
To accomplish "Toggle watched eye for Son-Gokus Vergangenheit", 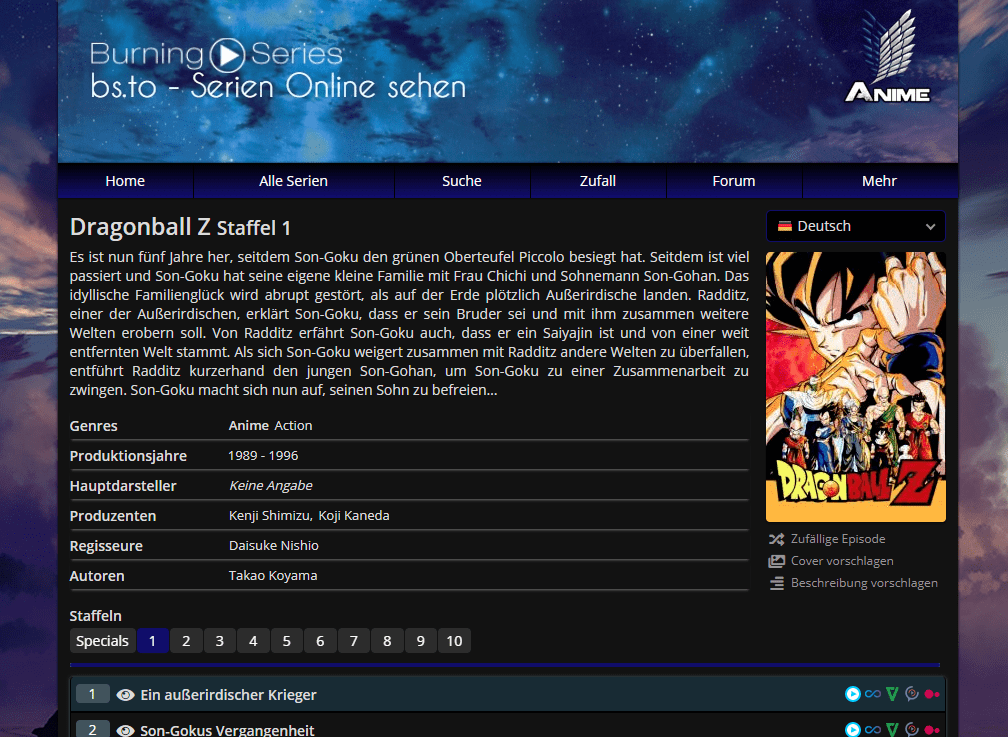I will (x=125, y=730).
